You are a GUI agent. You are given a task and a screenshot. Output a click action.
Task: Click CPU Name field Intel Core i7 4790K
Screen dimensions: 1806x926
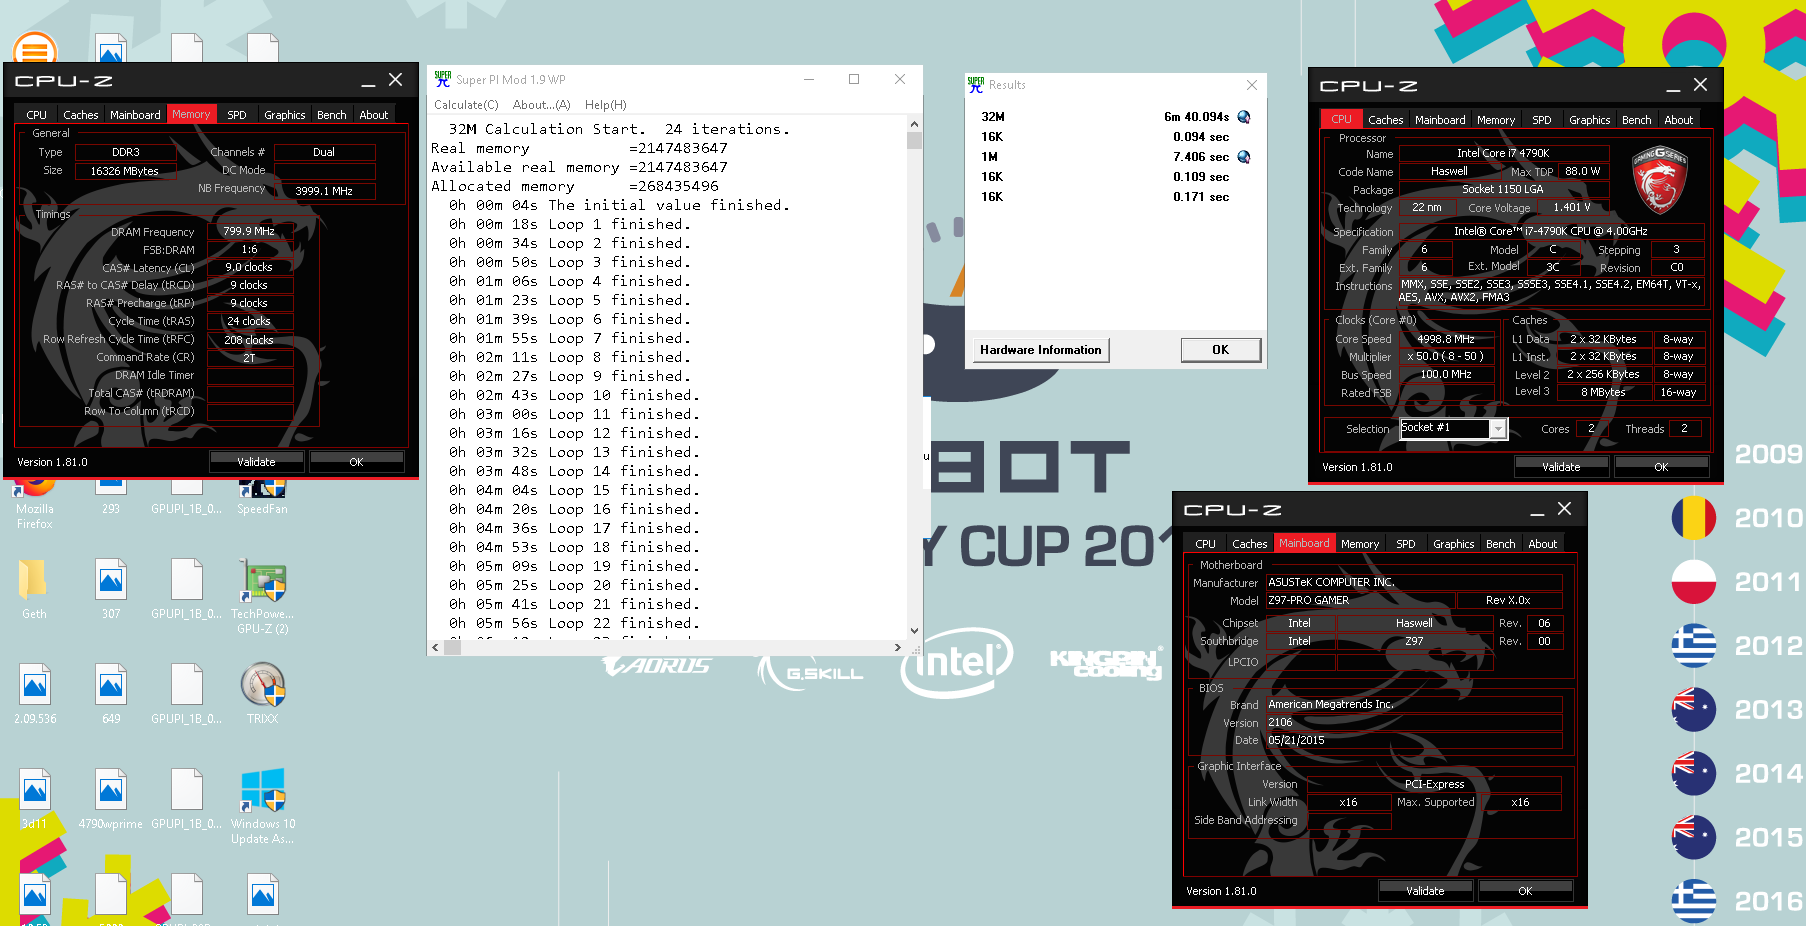[x=1503, y=153]
